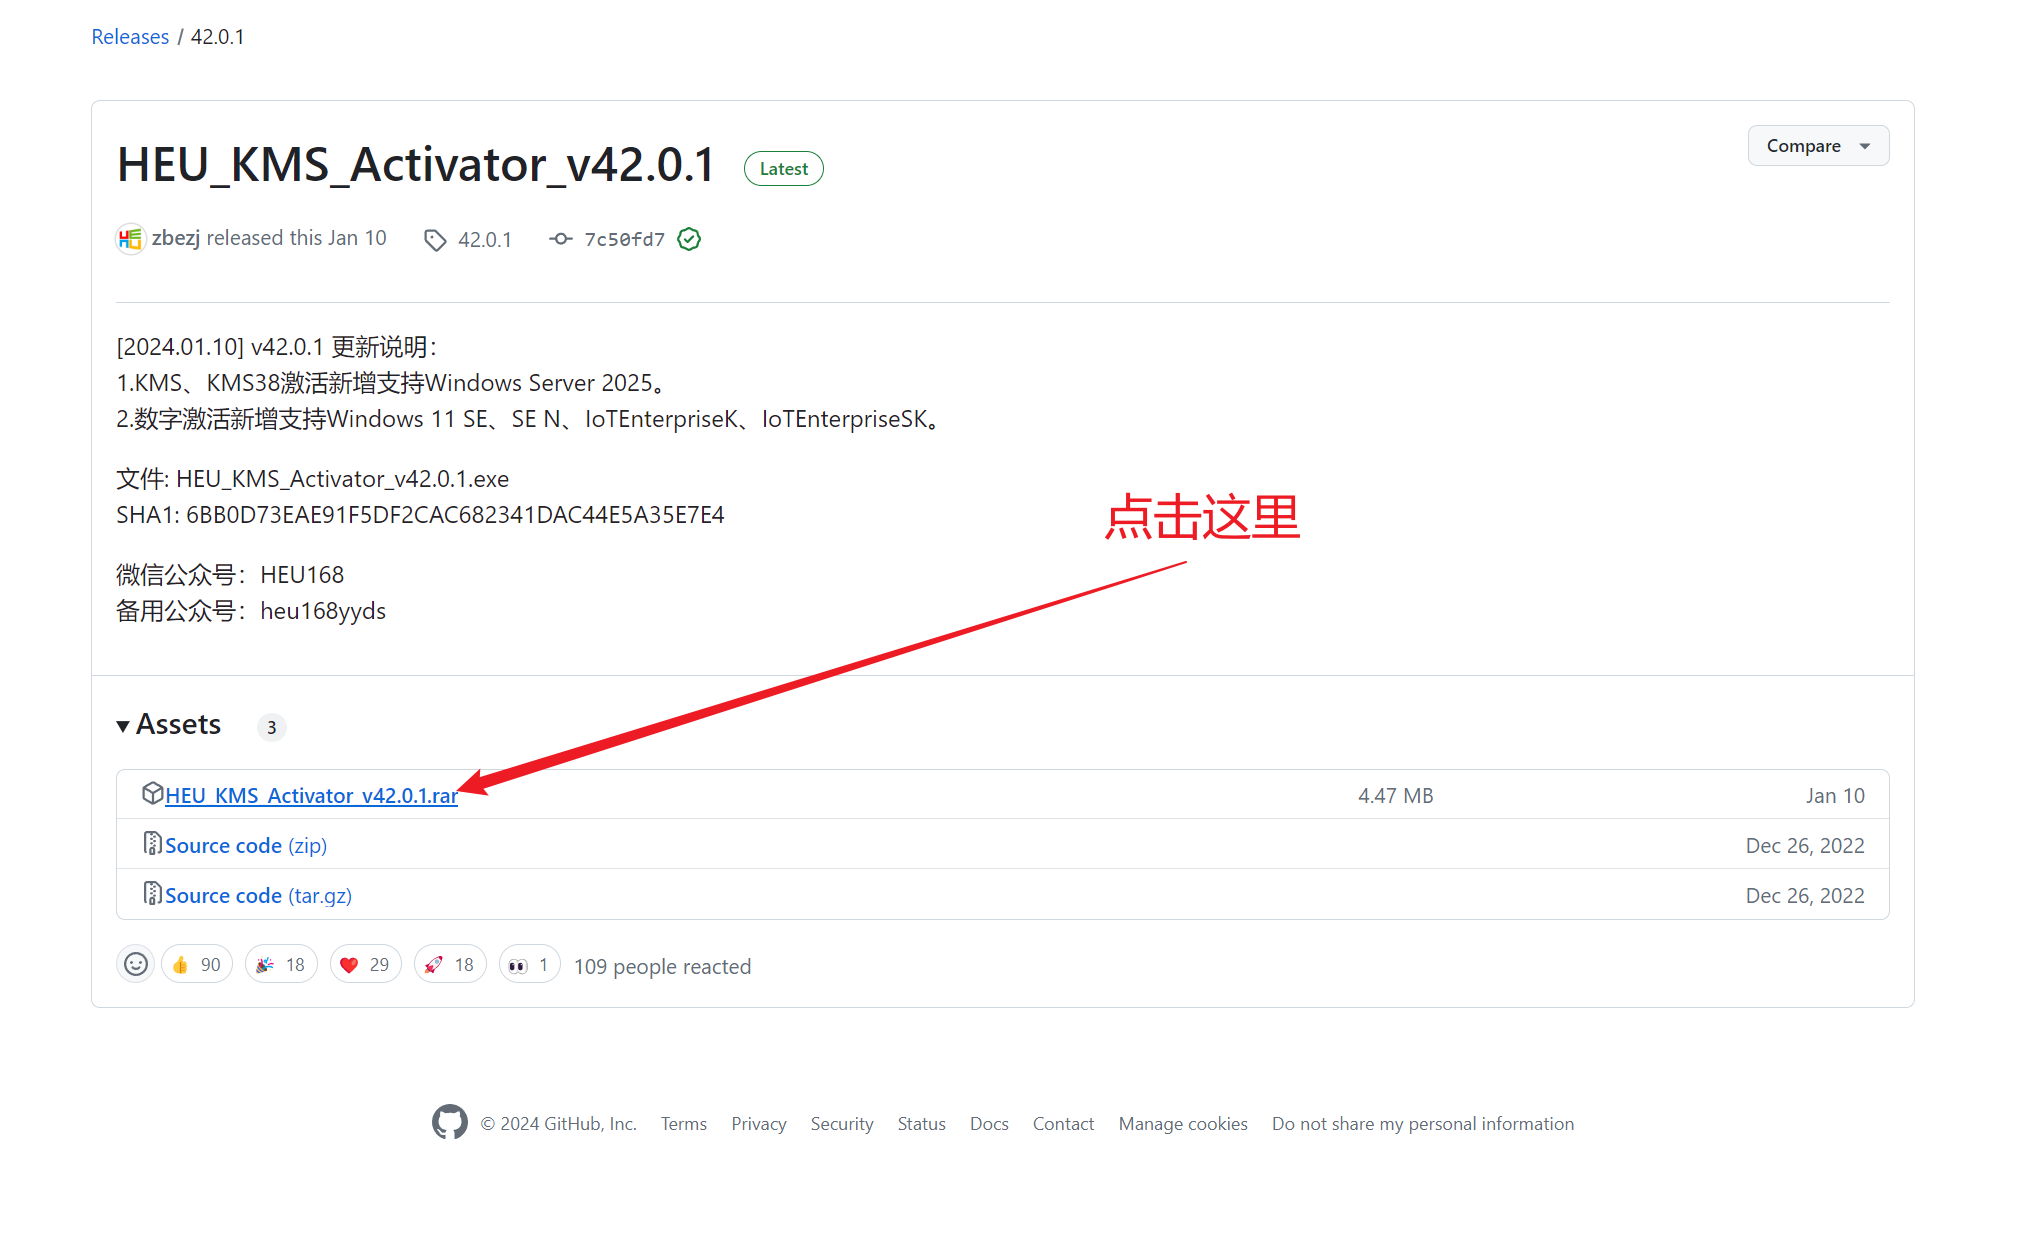Open the zbezj author profile link
This screenshot has width=2041, height=1256.
176,238
